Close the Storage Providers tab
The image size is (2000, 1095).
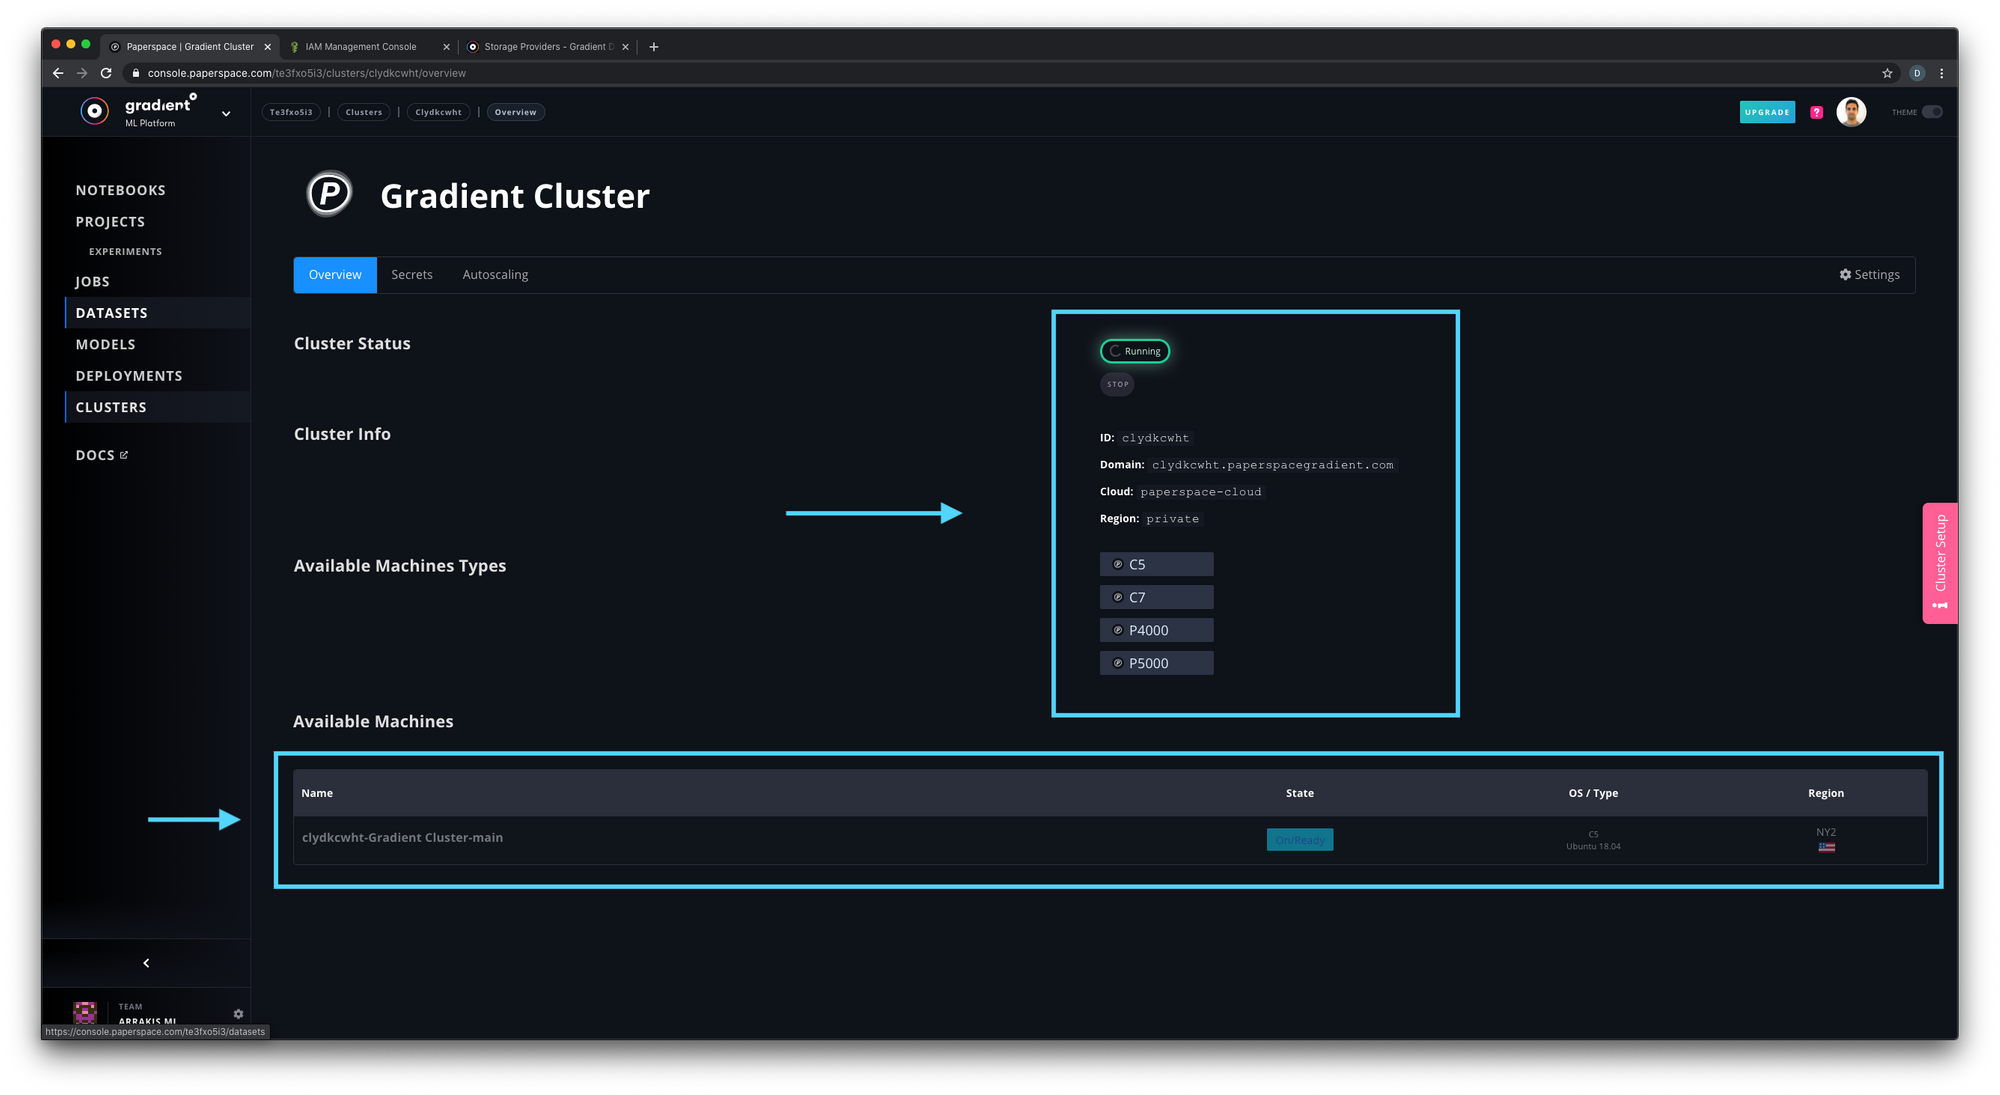click(x=625, y=46)
